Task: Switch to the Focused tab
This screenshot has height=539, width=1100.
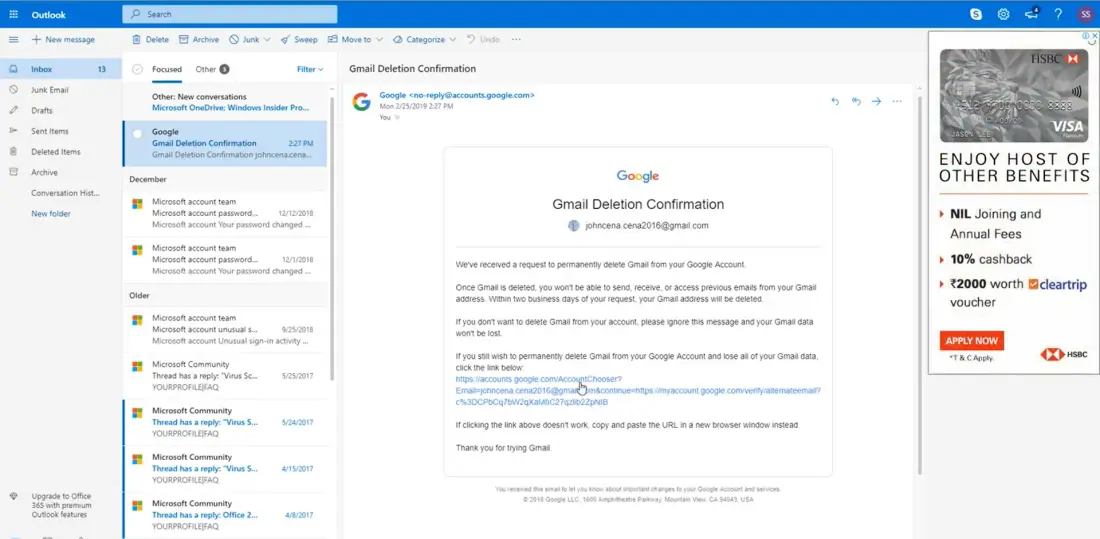Action: tap(167, 69)
